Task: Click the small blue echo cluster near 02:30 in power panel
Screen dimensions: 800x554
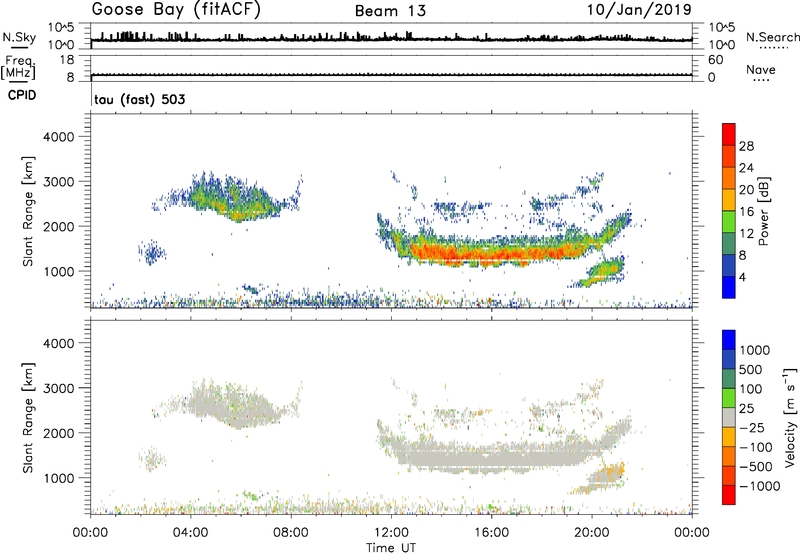Action: pyautogui.click(x=152, y=252)
